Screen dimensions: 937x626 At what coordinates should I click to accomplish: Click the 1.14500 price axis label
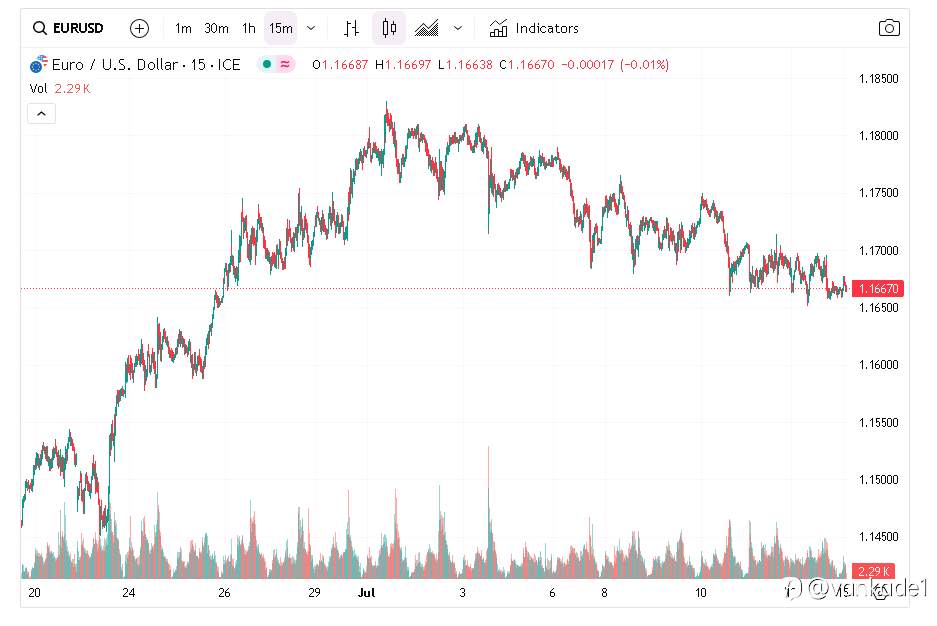(x=878, y=537)
